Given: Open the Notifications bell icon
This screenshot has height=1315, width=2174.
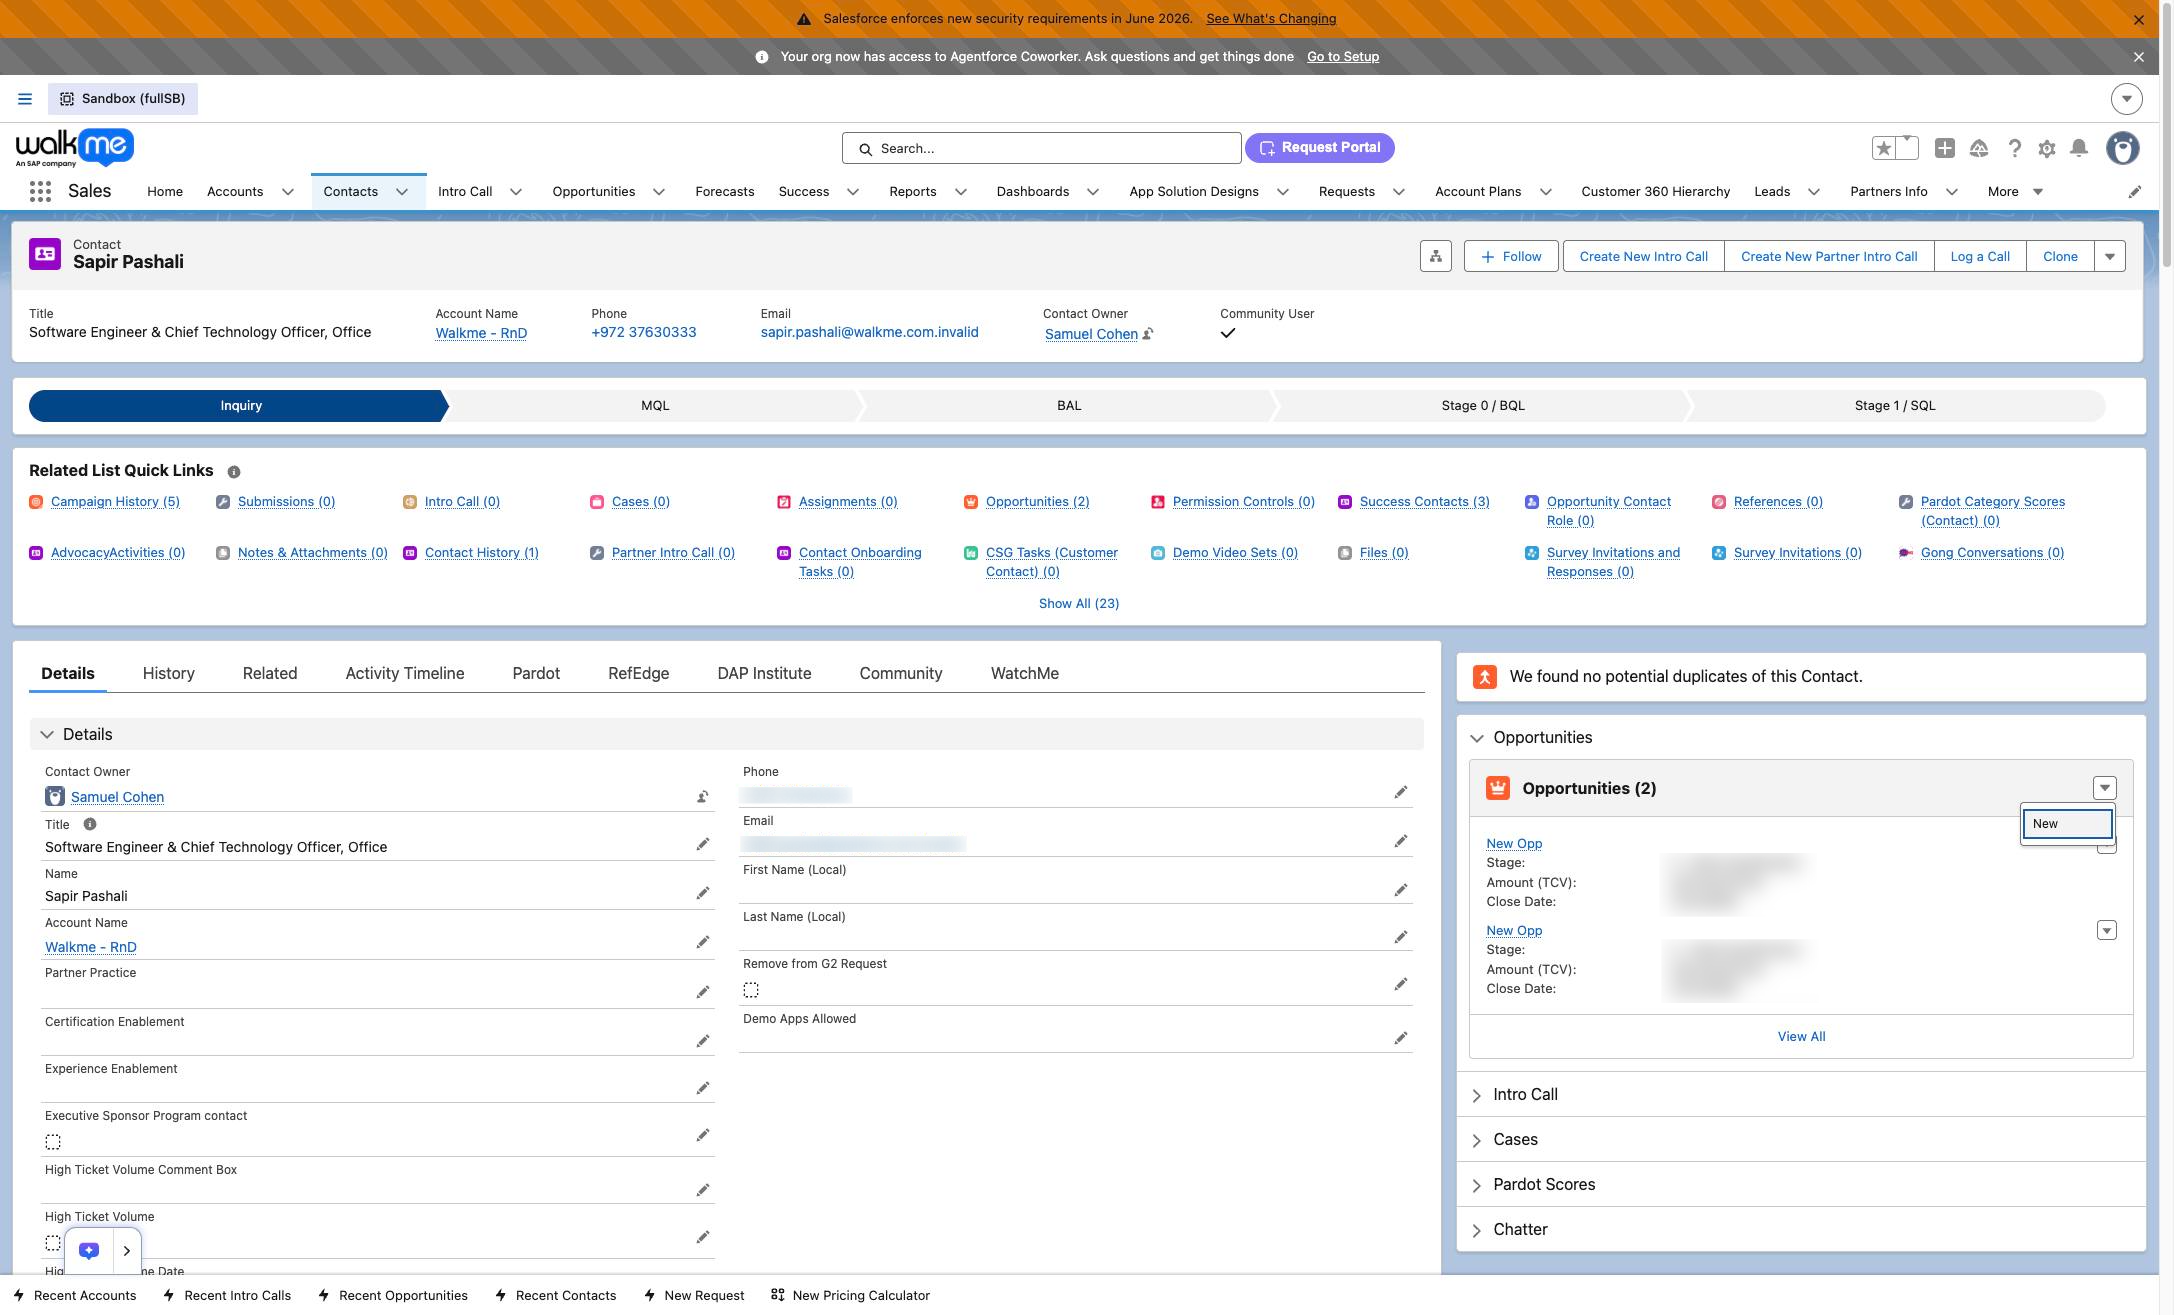Looking at the screenshot, I should click(2079, 148).
